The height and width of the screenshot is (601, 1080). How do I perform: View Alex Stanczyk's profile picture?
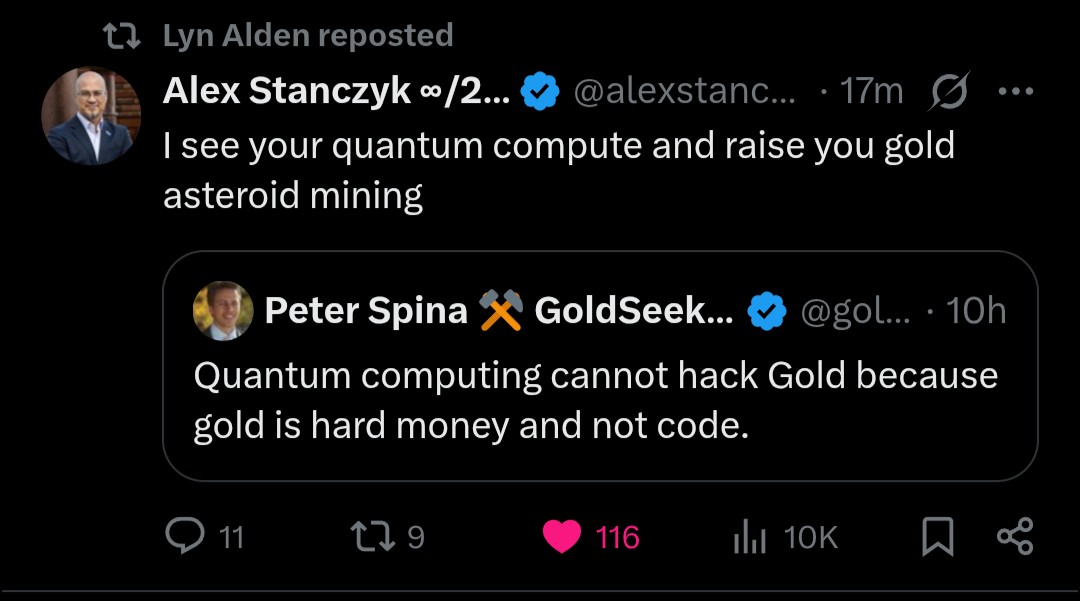click(x=90, y=116)
